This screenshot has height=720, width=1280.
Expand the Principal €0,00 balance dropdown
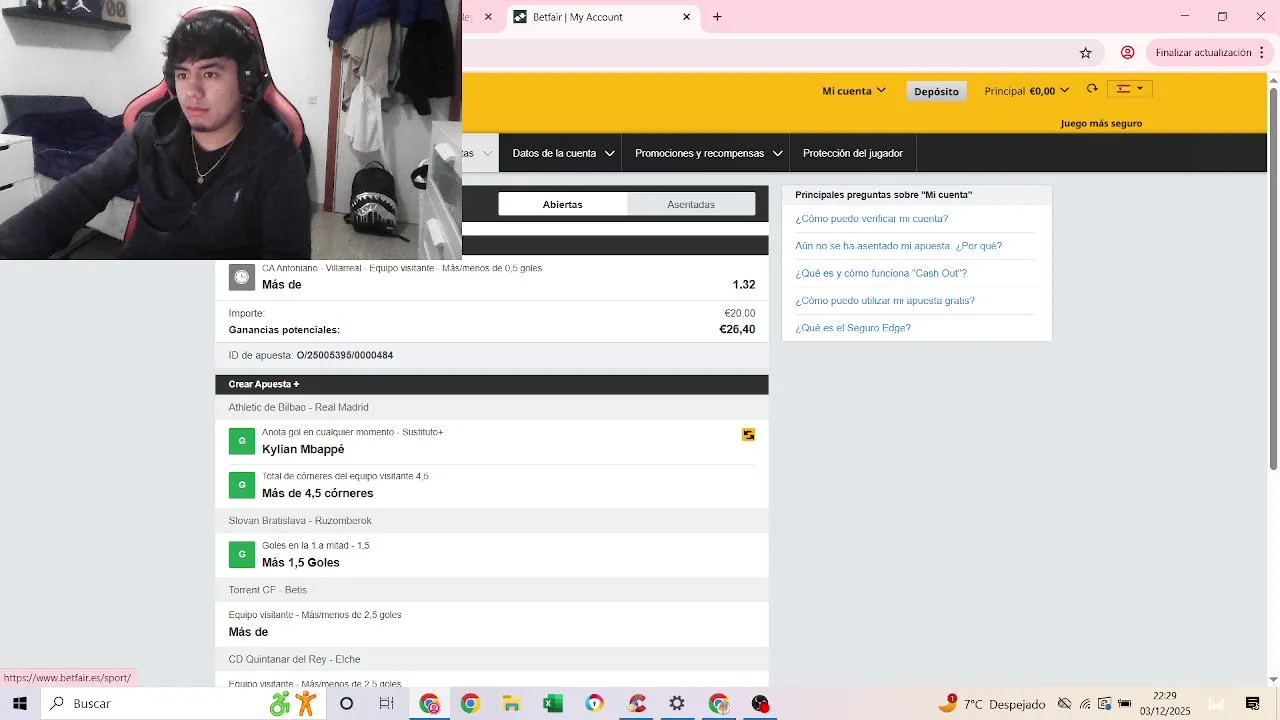pyautogui.click(x=1026, y=91)
